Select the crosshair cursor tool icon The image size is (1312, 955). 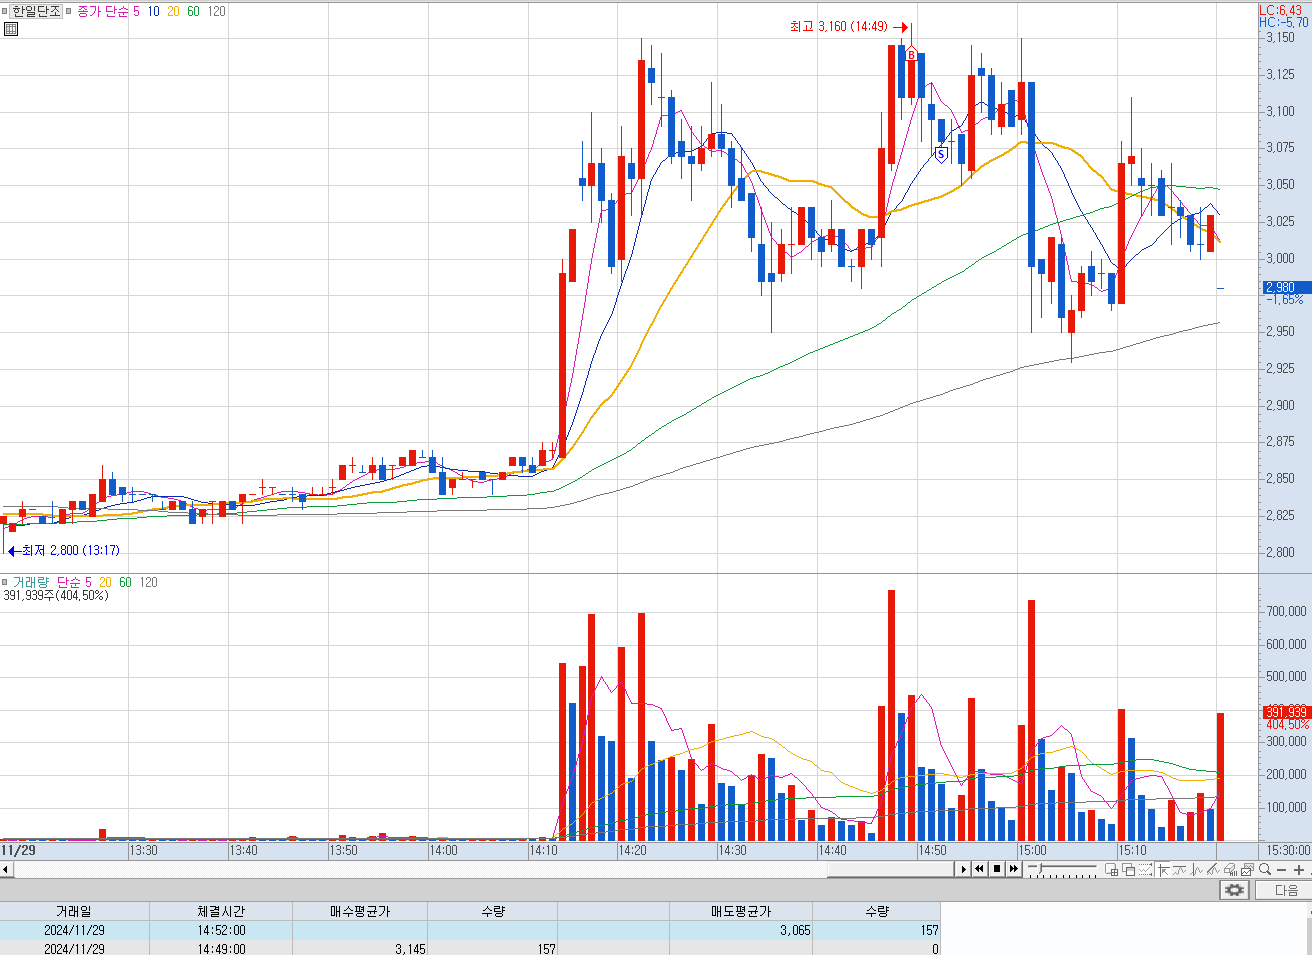pyautogui.click(x=1163, y=869)
